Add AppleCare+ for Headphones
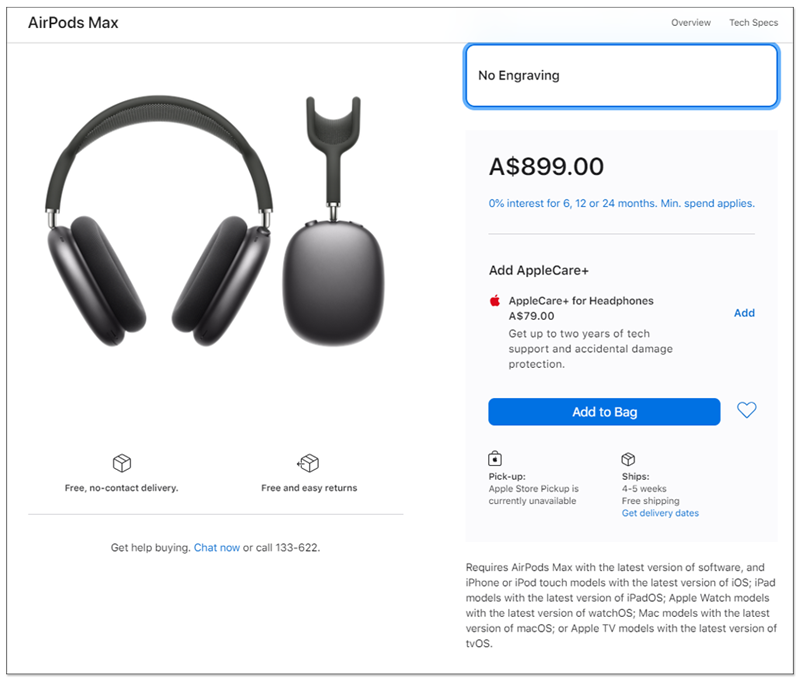800x682 pixels. 744,313
